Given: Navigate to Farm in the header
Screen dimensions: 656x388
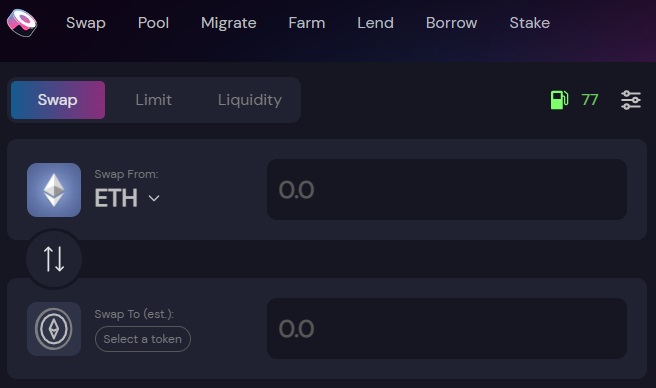Looking at the screenshot, I should tap(307, 23).
